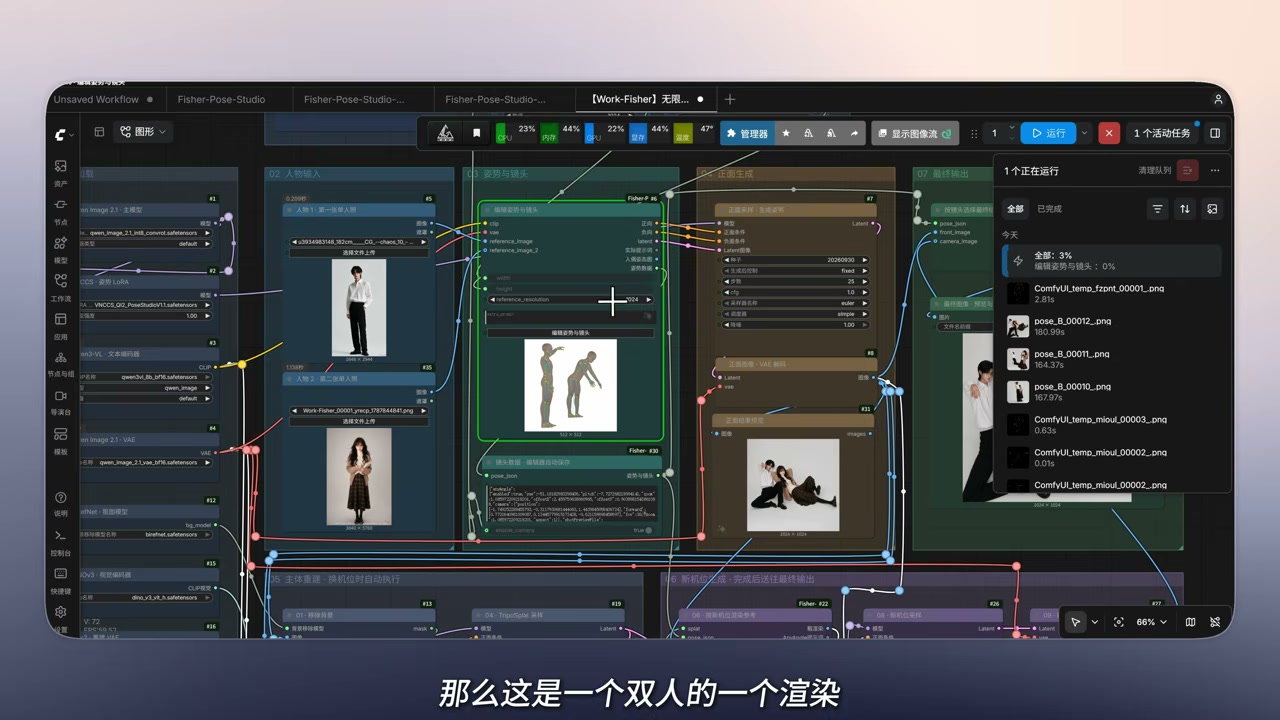Open the 说明 help icon
1280x720 pixels.
tap(61, 503)
